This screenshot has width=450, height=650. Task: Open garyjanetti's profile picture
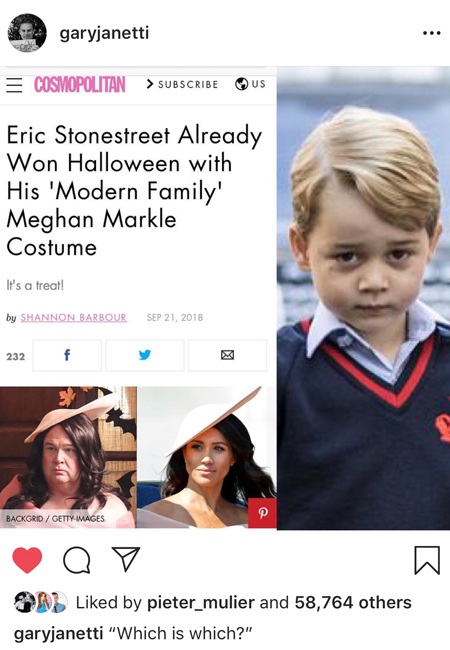(27, 33)
